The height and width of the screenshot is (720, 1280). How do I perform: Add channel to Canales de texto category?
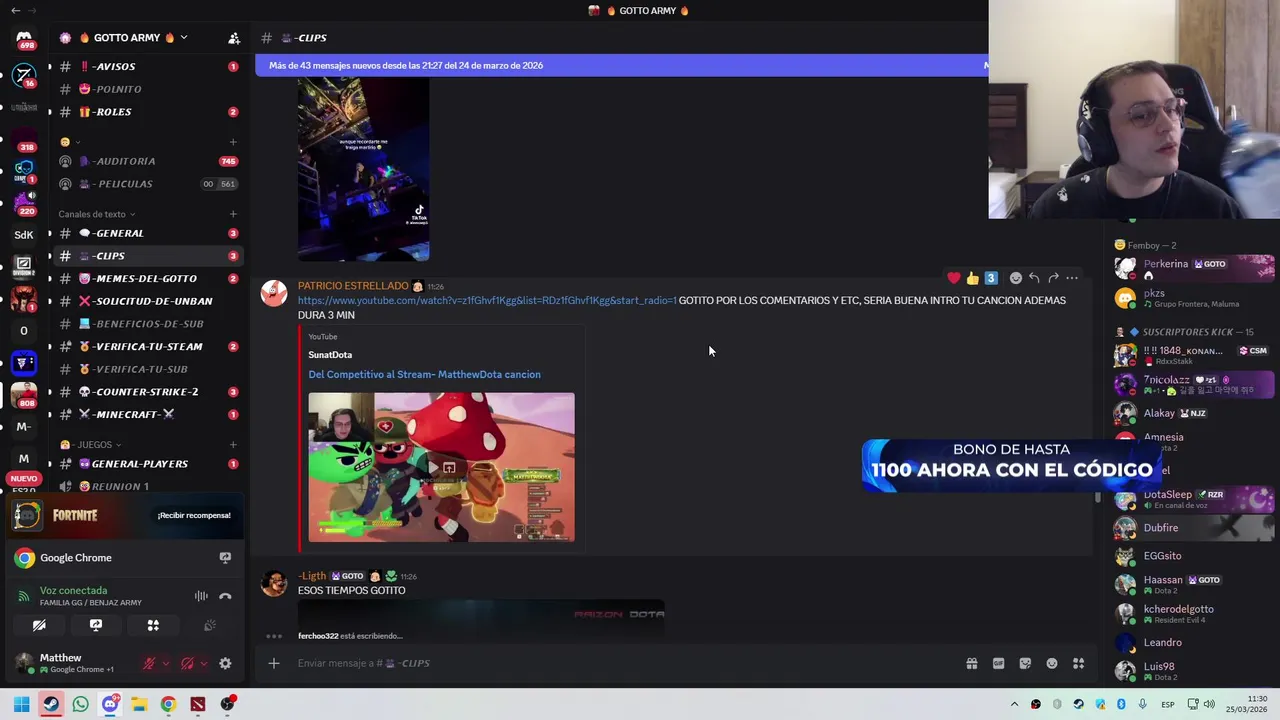coord(233,214)
